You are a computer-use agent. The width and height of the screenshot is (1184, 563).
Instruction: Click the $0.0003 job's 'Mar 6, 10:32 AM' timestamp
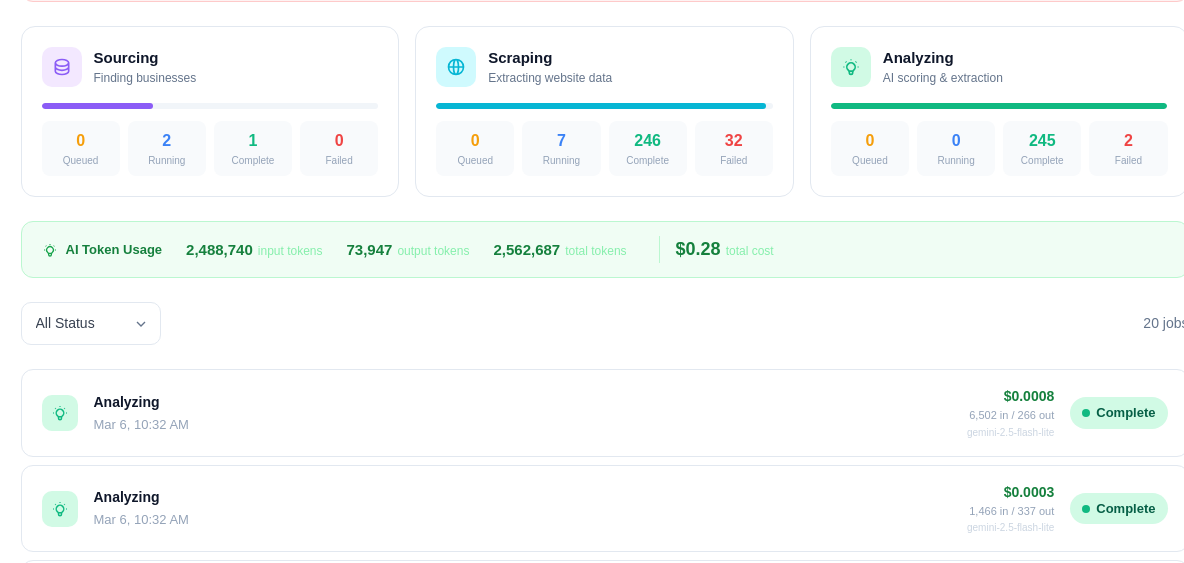141,520
